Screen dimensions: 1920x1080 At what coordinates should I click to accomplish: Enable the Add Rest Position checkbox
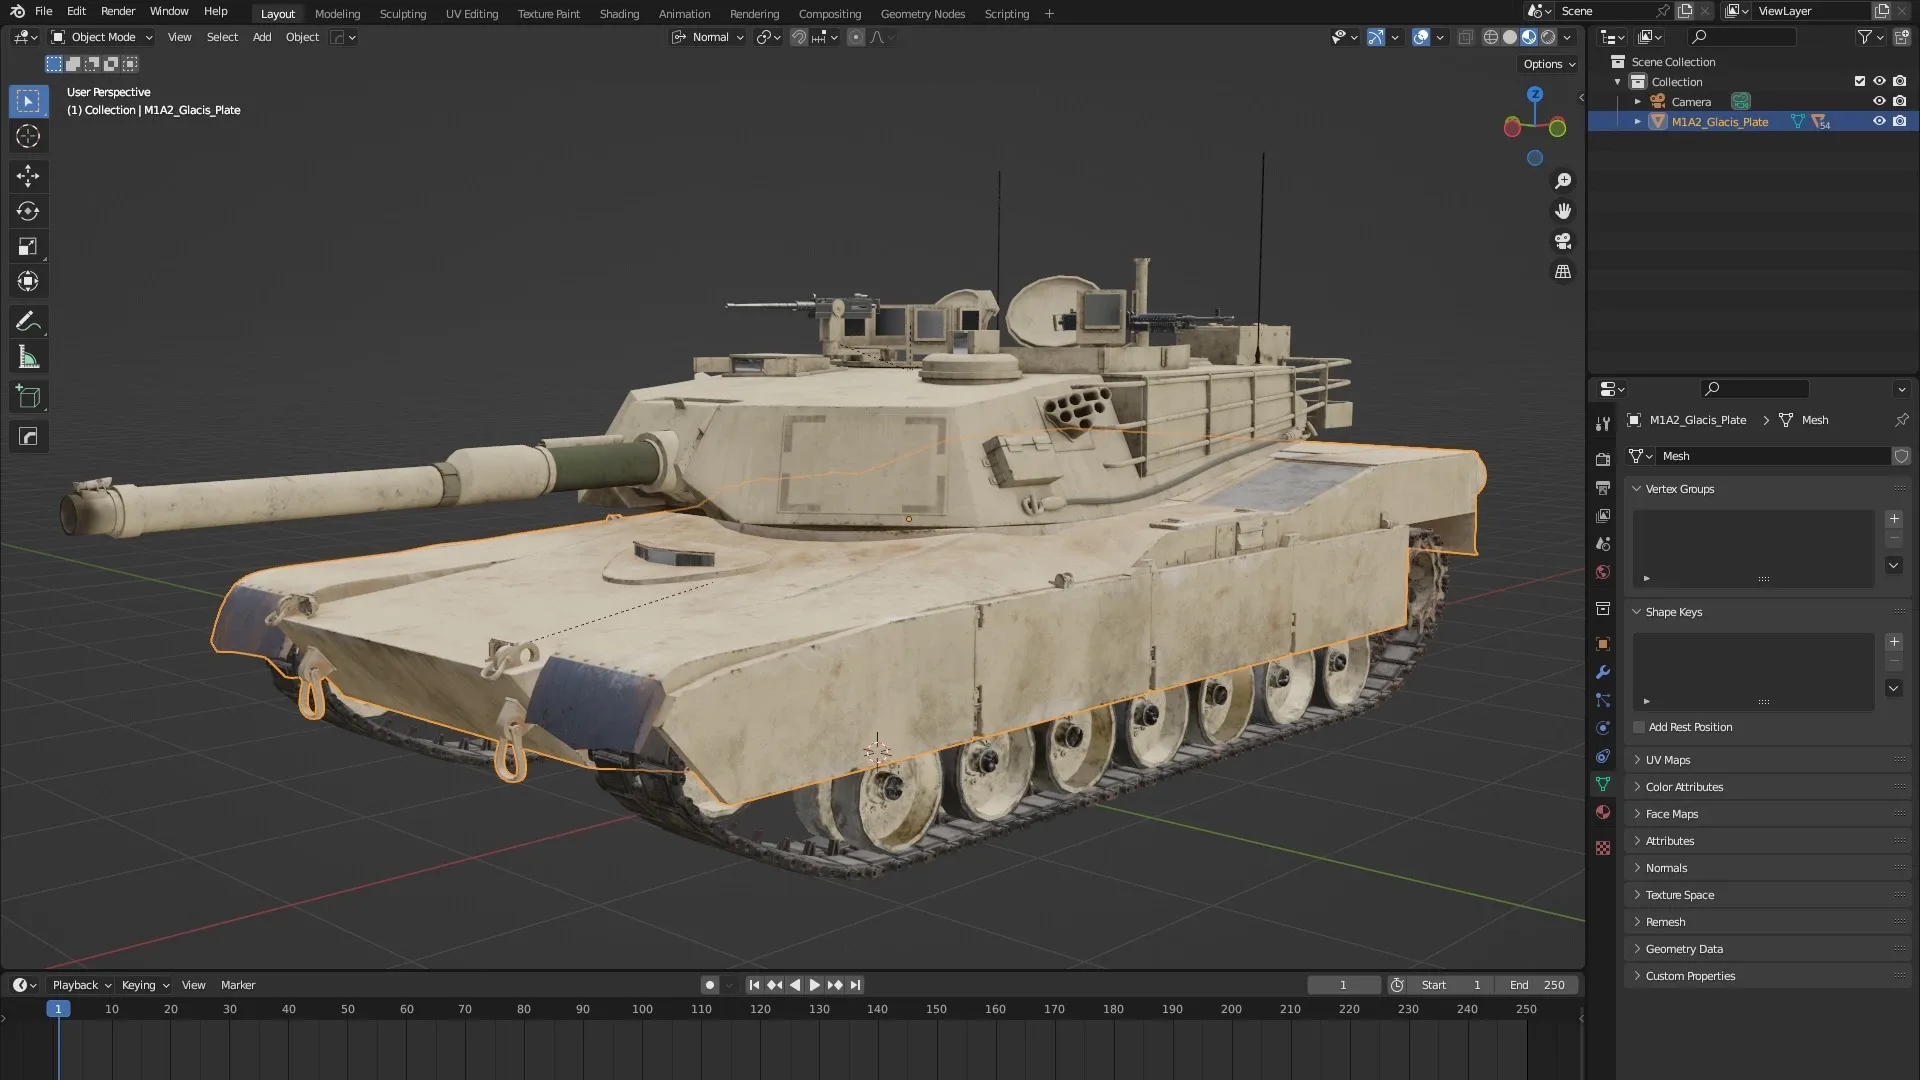point(1639,727)
